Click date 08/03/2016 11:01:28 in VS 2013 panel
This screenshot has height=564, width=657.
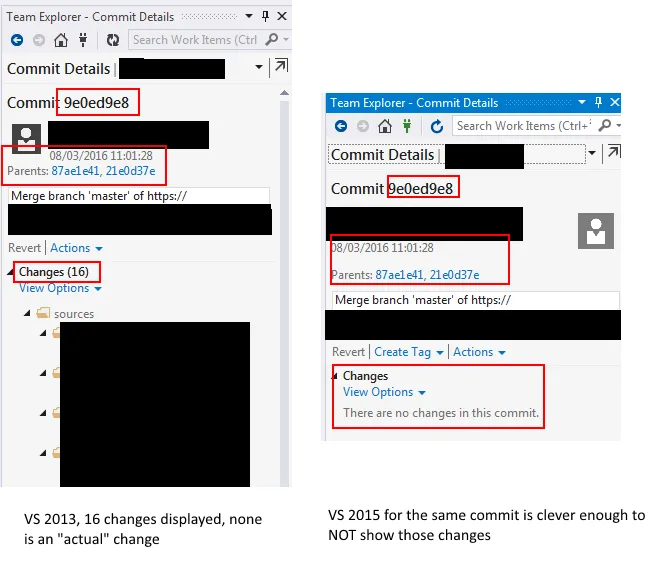[101, 156]
